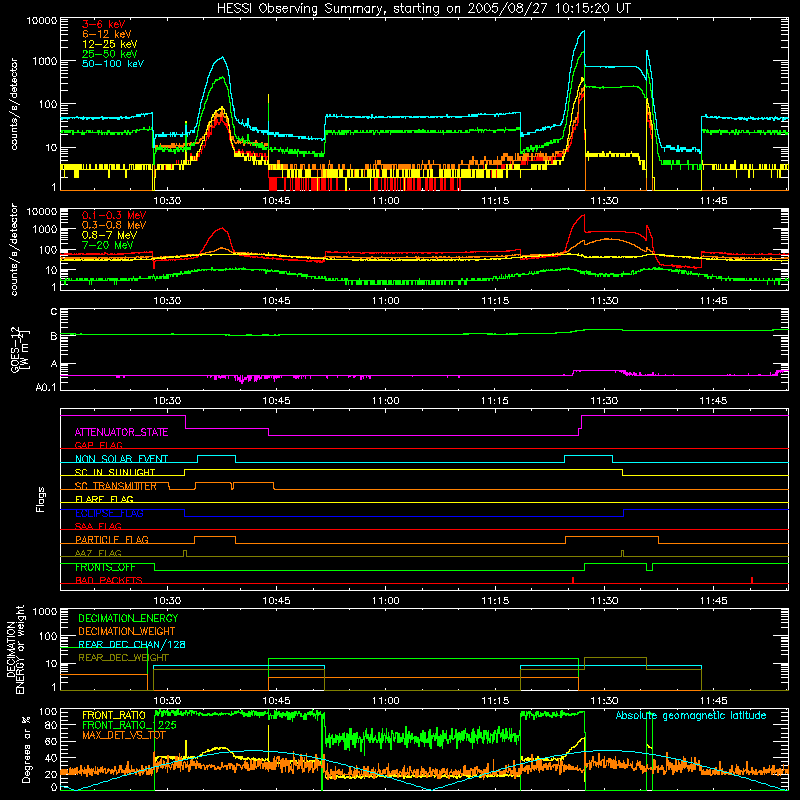The image size is (800, 800).
Task: Select the FRONTS_OFF flag label
Action: [105, 567]
